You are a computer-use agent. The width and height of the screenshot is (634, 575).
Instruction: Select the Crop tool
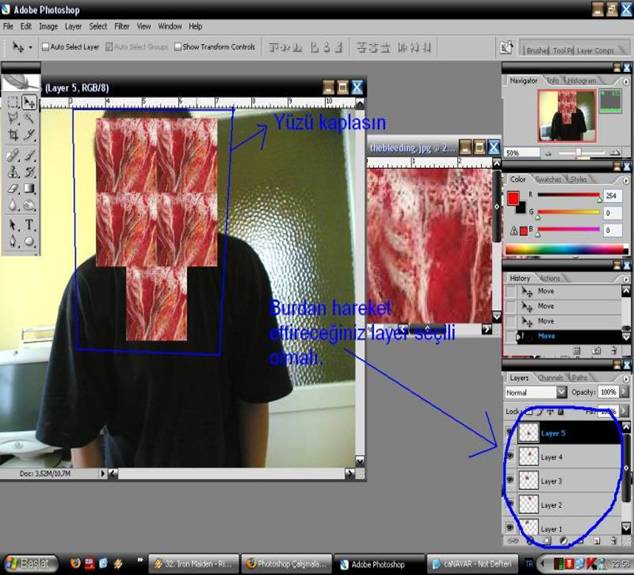pos(13,135)
